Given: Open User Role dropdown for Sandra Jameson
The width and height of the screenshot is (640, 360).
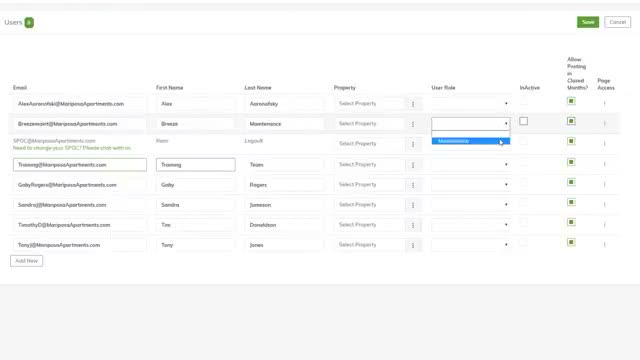Looking at the screenshot, I should pyautogui.click(x=471, y=204).
